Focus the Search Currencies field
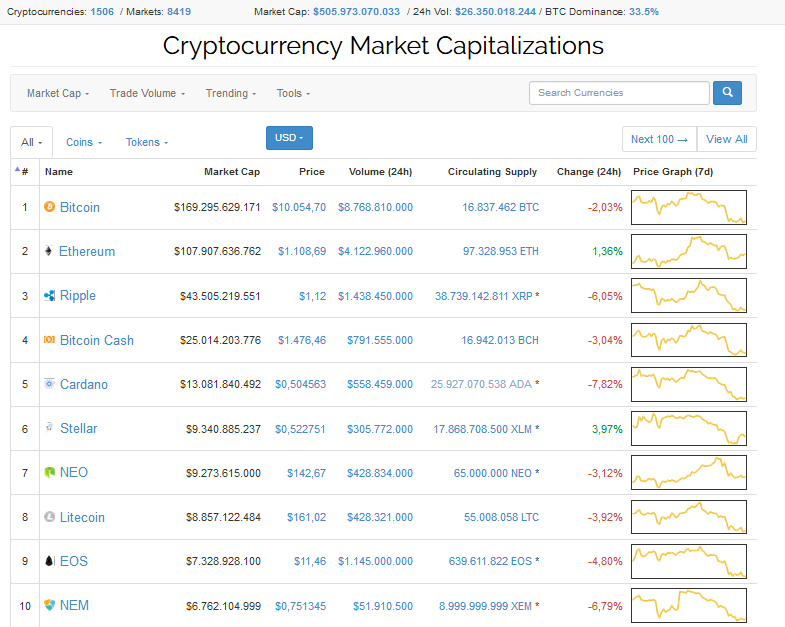 tap(619, 93)
